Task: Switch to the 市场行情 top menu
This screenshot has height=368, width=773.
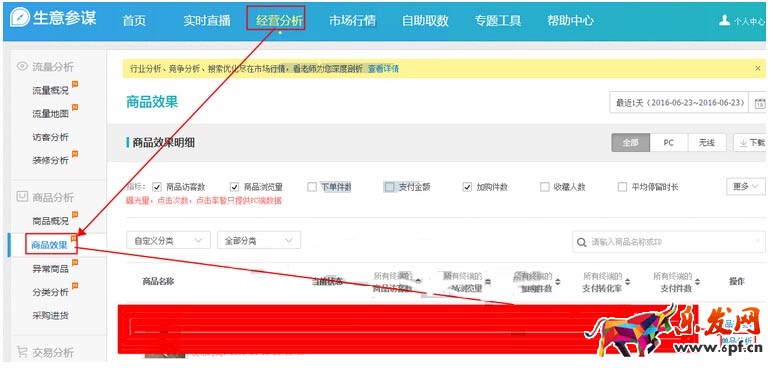Action: [x=352, y=20]
